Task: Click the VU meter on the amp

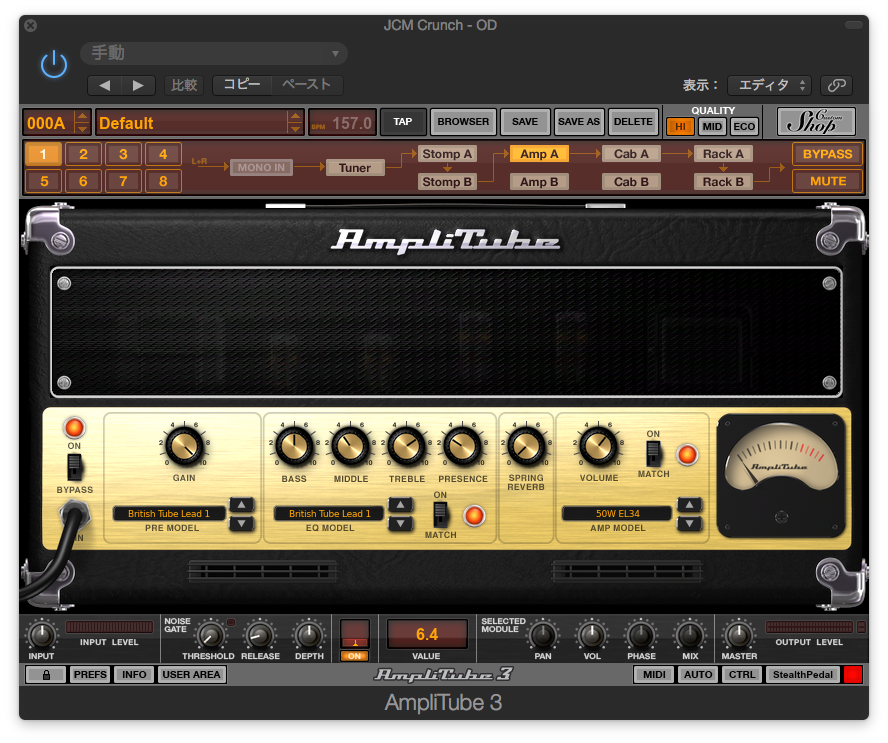Action: point(781,475)
